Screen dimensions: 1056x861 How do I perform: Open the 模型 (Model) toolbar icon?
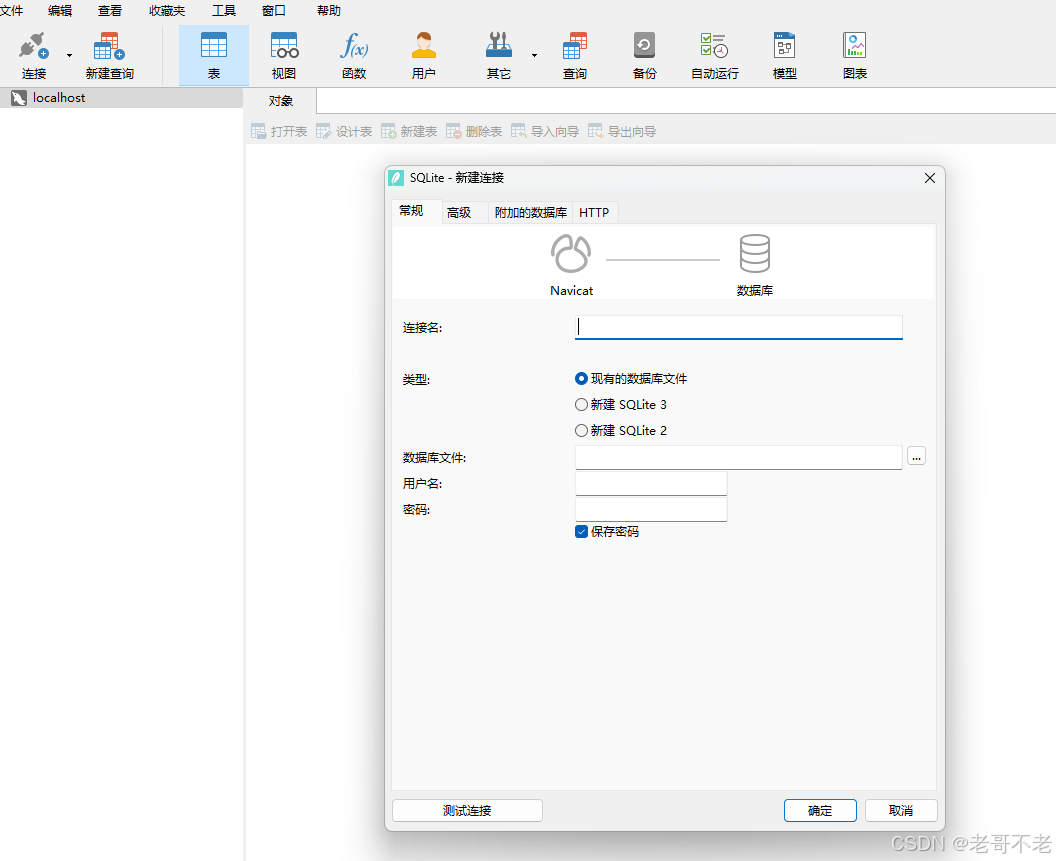785,46
